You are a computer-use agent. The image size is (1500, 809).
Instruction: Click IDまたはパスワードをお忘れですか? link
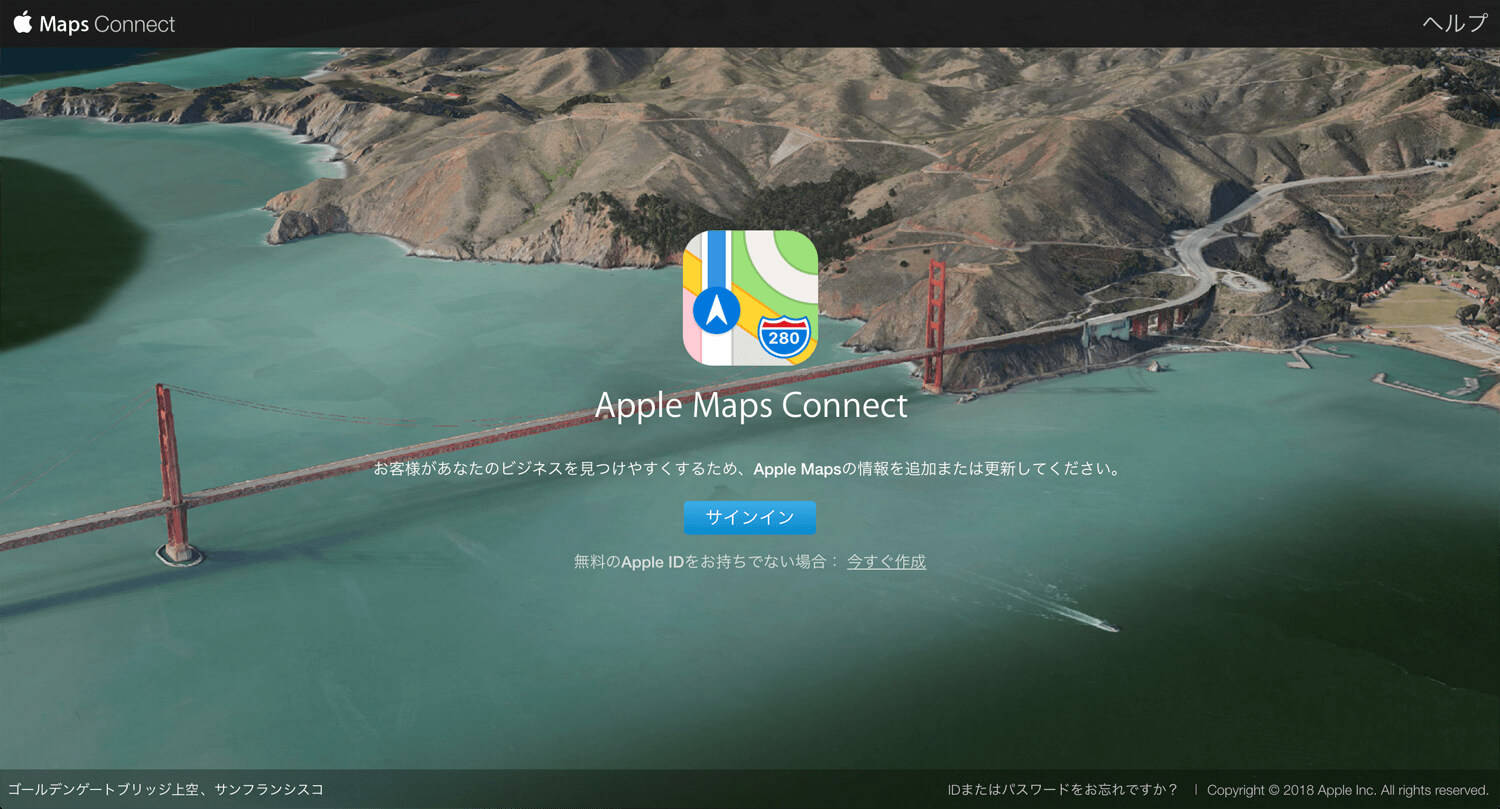coord(1063,790)
